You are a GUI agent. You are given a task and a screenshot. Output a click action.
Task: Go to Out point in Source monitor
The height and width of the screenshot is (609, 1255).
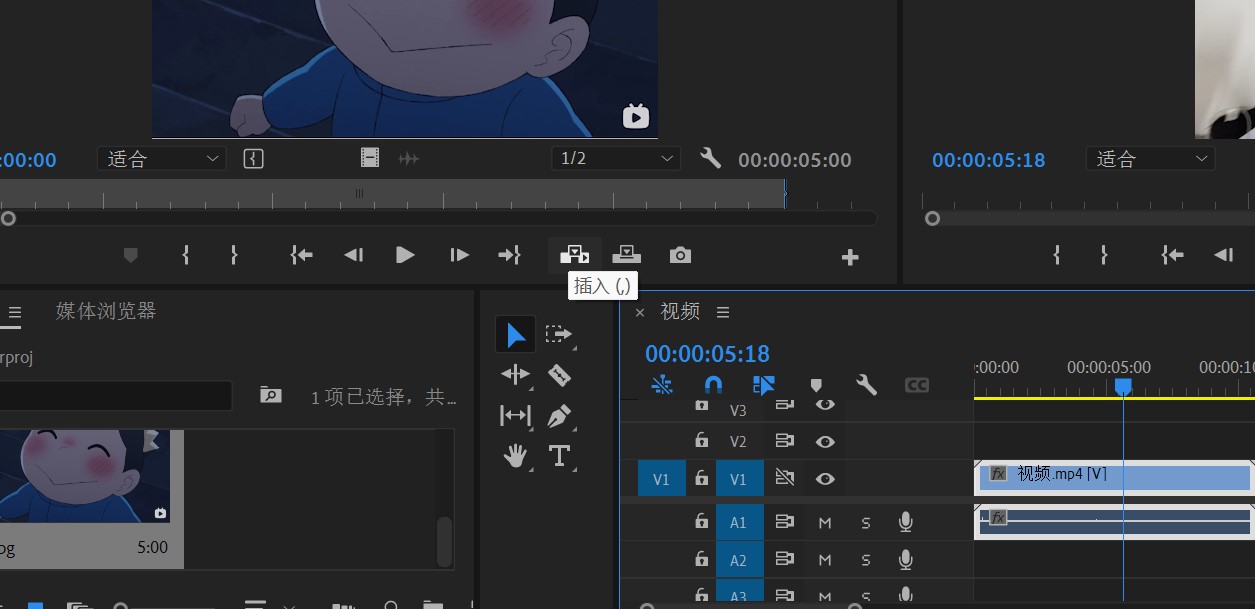pyautogui.click(x=509, y=255)
